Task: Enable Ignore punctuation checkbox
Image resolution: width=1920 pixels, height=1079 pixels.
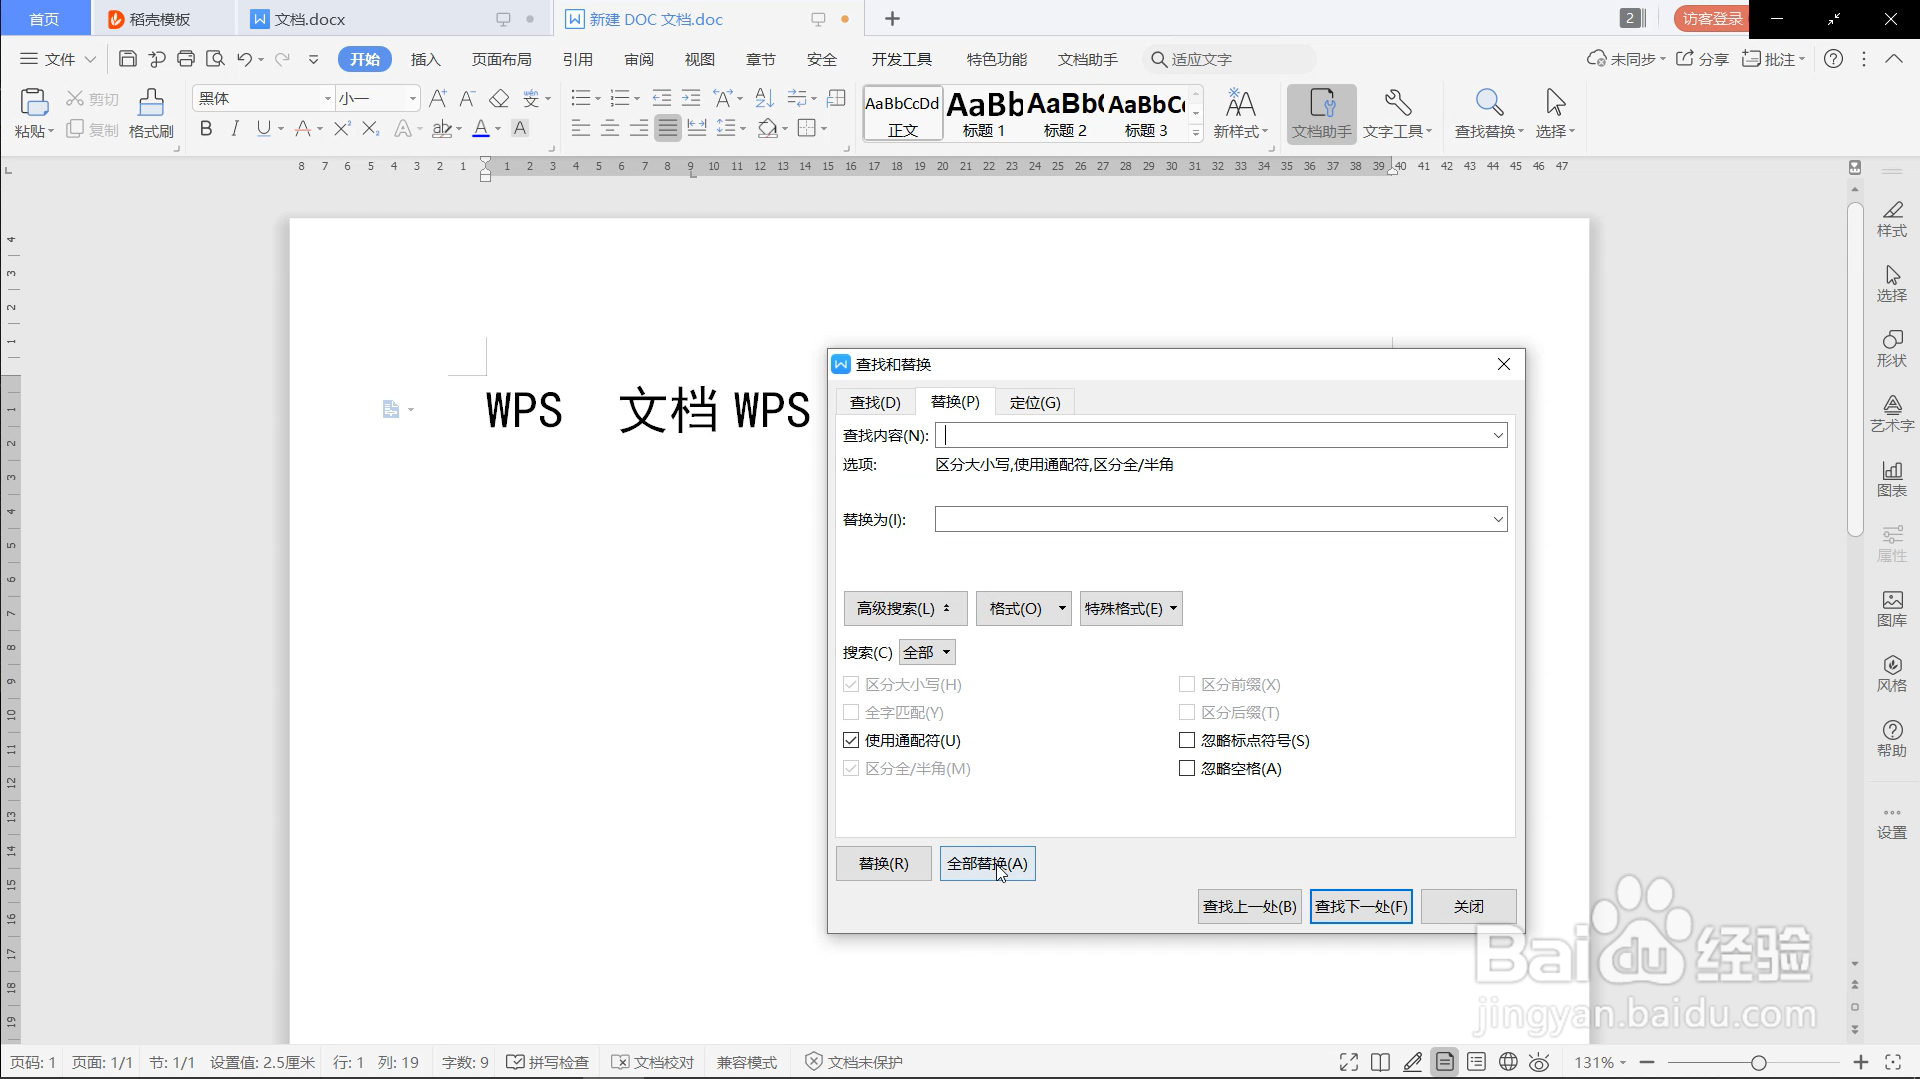Action: point(1187,740)
